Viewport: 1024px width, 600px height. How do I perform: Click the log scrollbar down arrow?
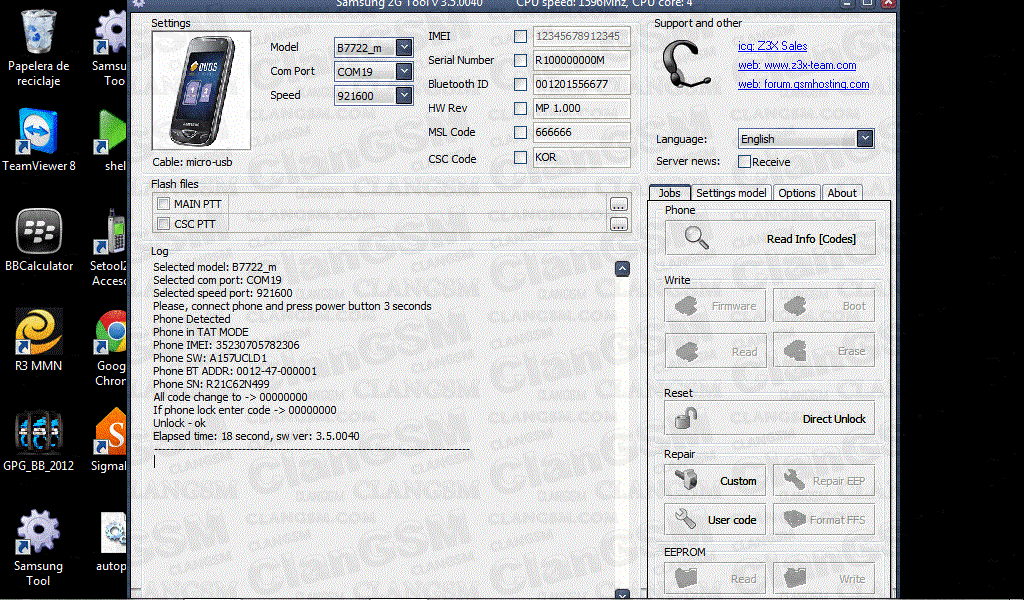click(622, 594)
